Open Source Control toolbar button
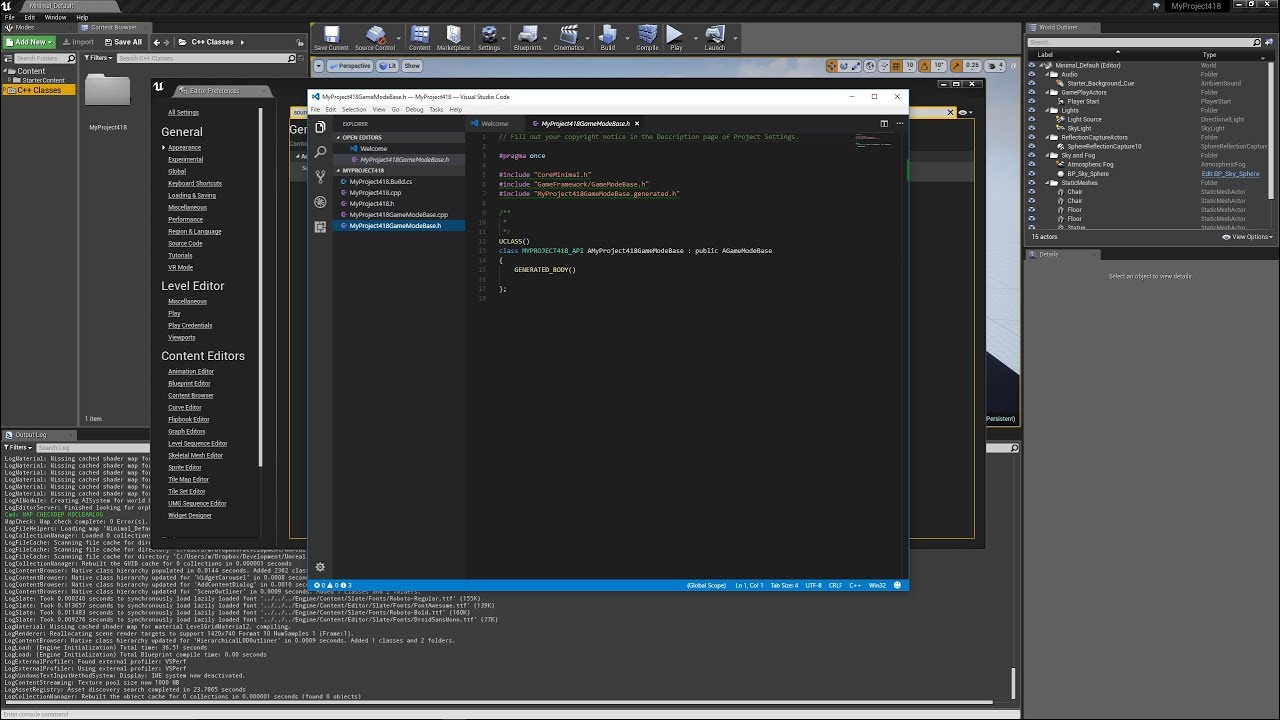This screenshot has width=1280, height=720. tap(375, 38)
